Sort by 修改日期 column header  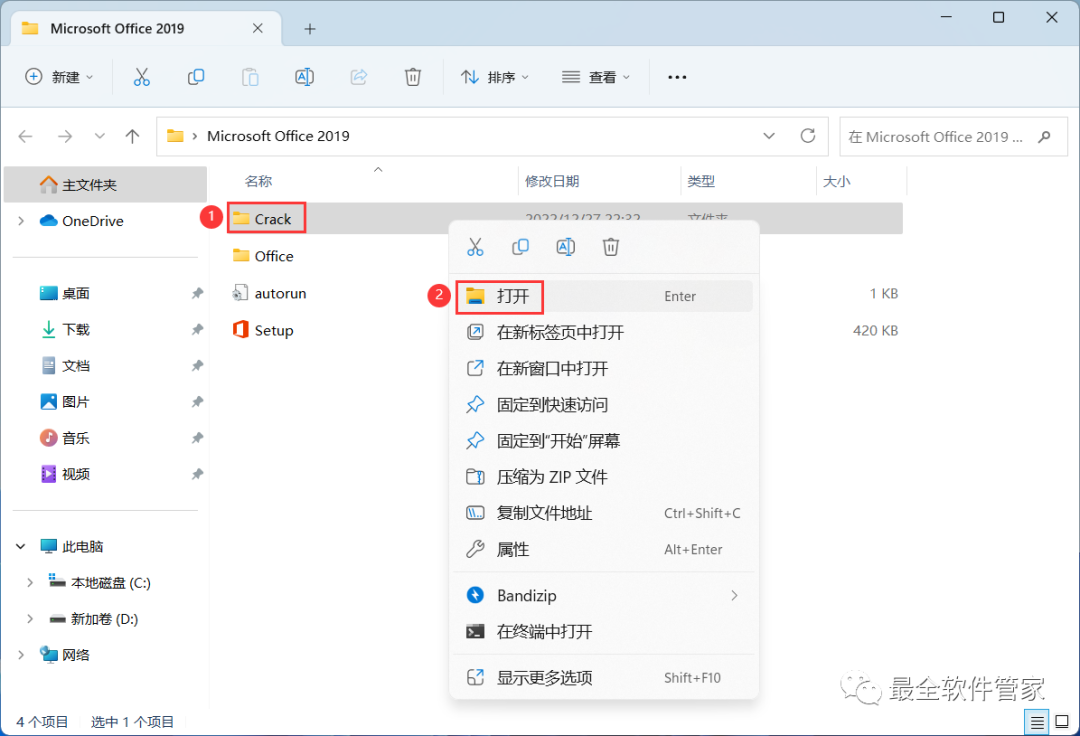click(x=552, y=181)
